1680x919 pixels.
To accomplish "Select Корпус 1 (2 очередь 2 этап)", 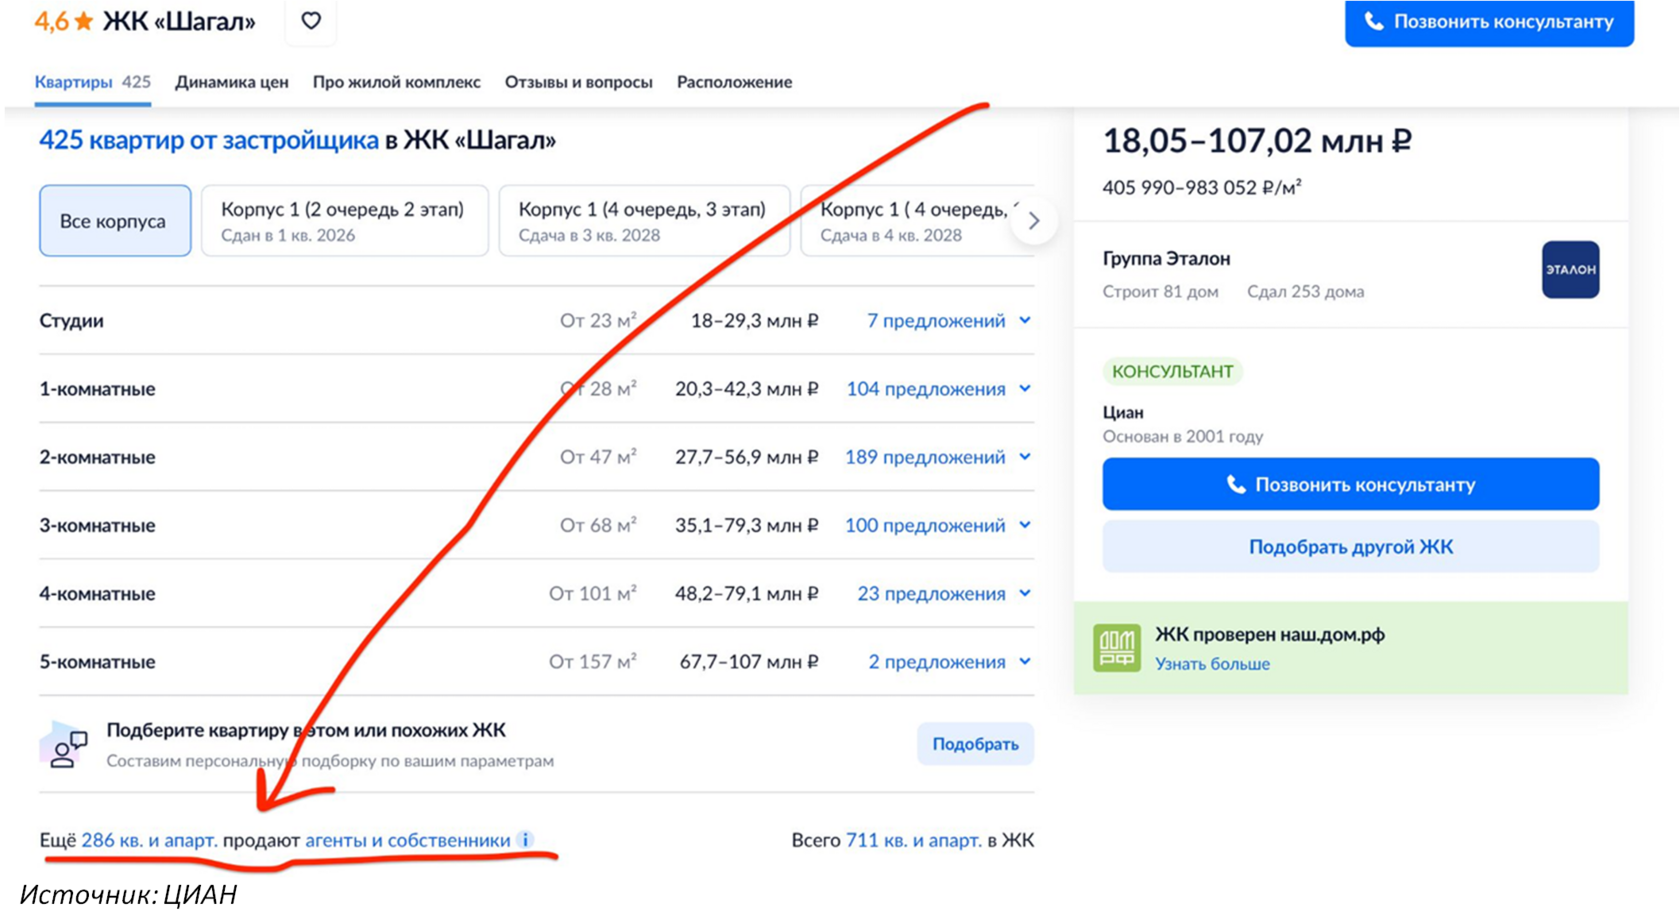I will tap(345, 221).
